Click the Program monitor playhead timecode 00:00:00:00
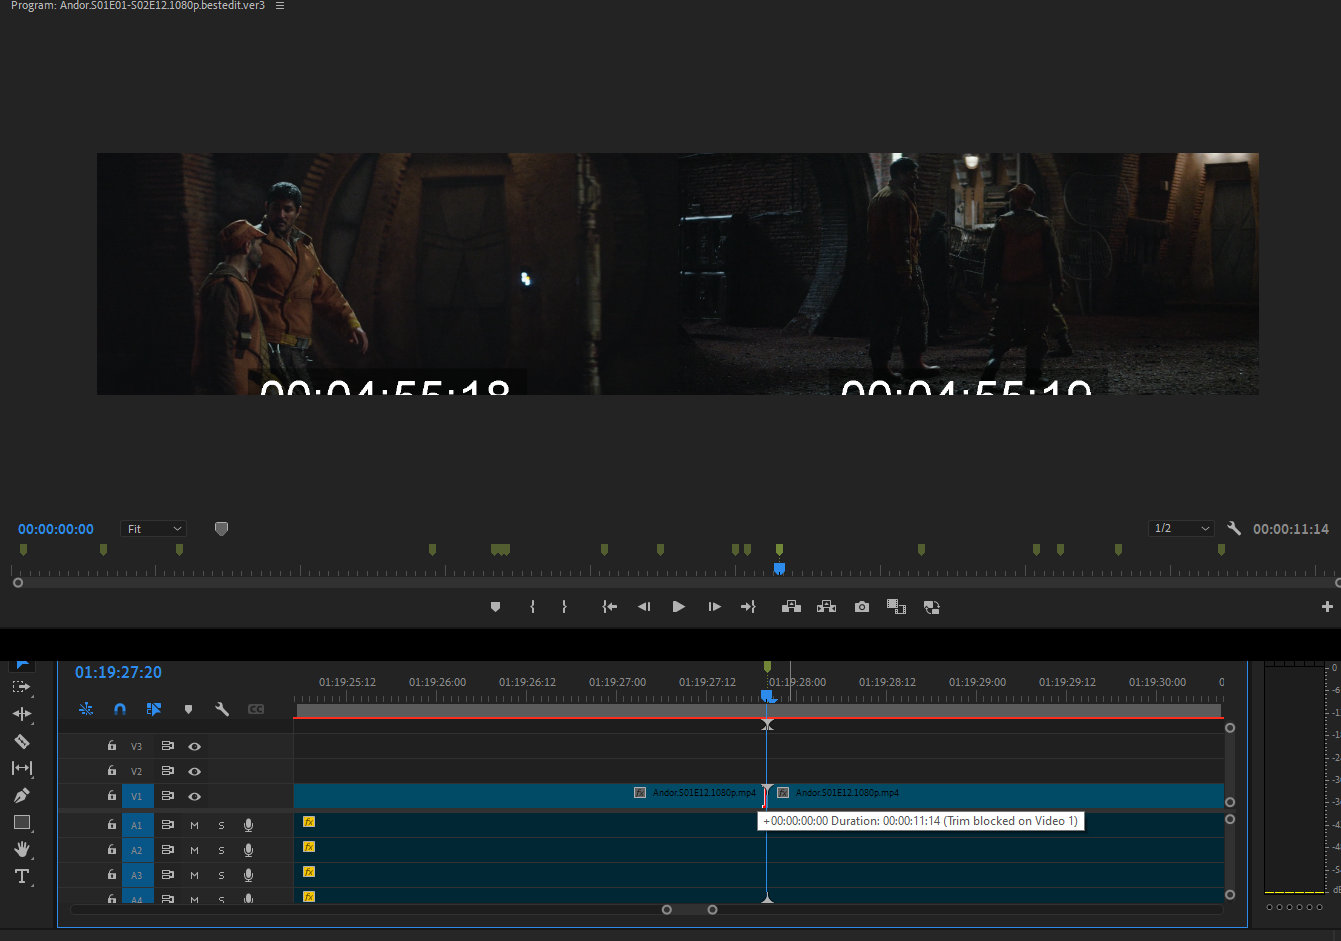The image size is (1341, 941). click(56, 529)
